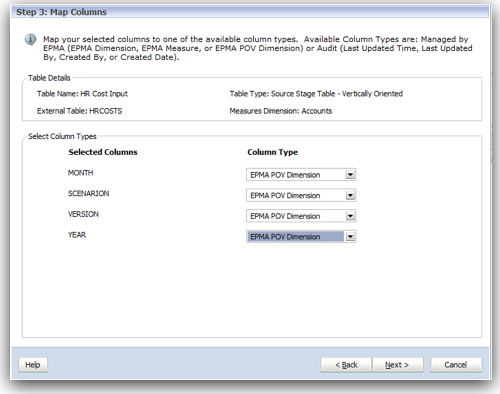
Task: Select the YEAR column label
Action: (77, 235)
